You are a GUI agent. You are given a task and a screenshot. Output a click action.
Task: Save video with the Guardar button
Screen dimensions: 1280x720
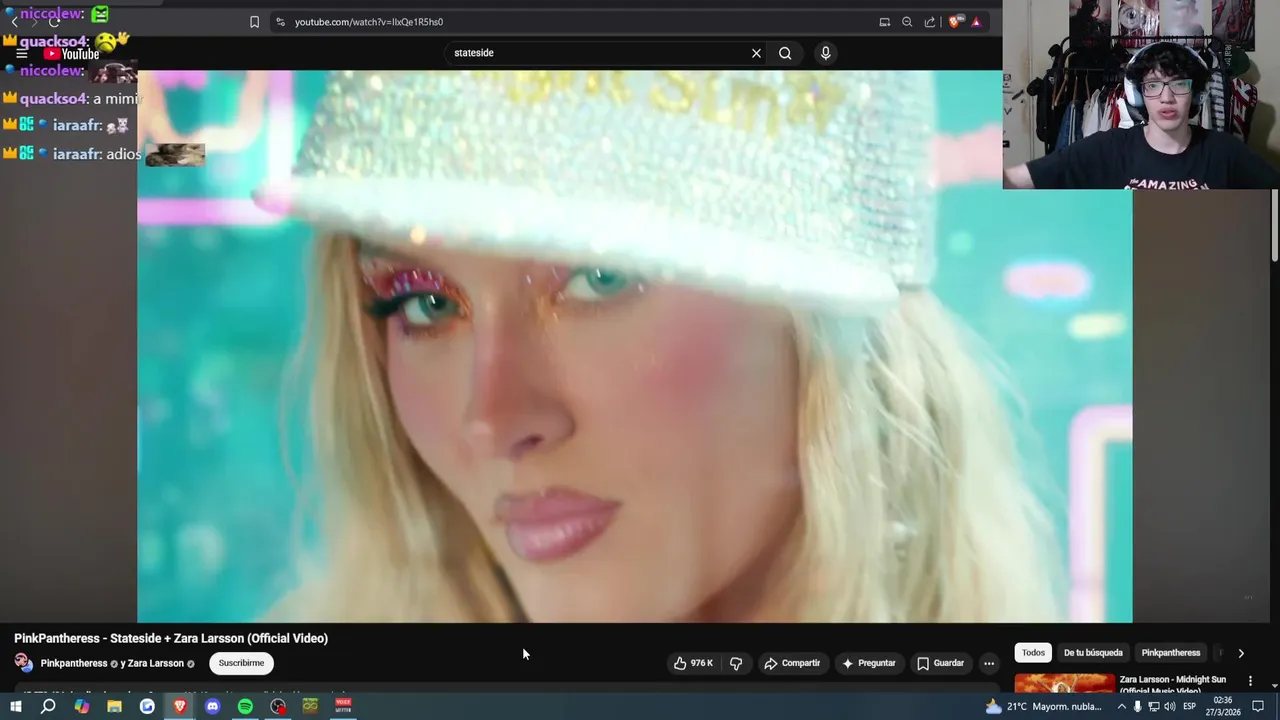click(940, 663)
